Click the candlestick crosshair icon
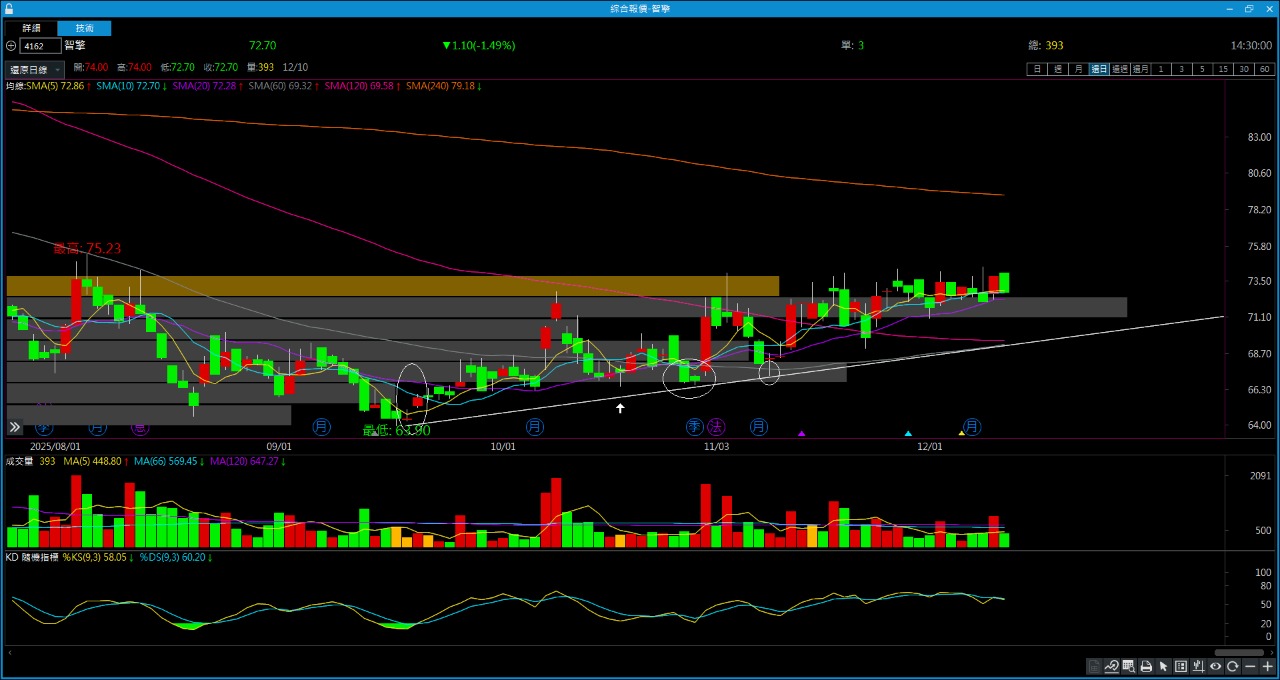 (1198, 667)
